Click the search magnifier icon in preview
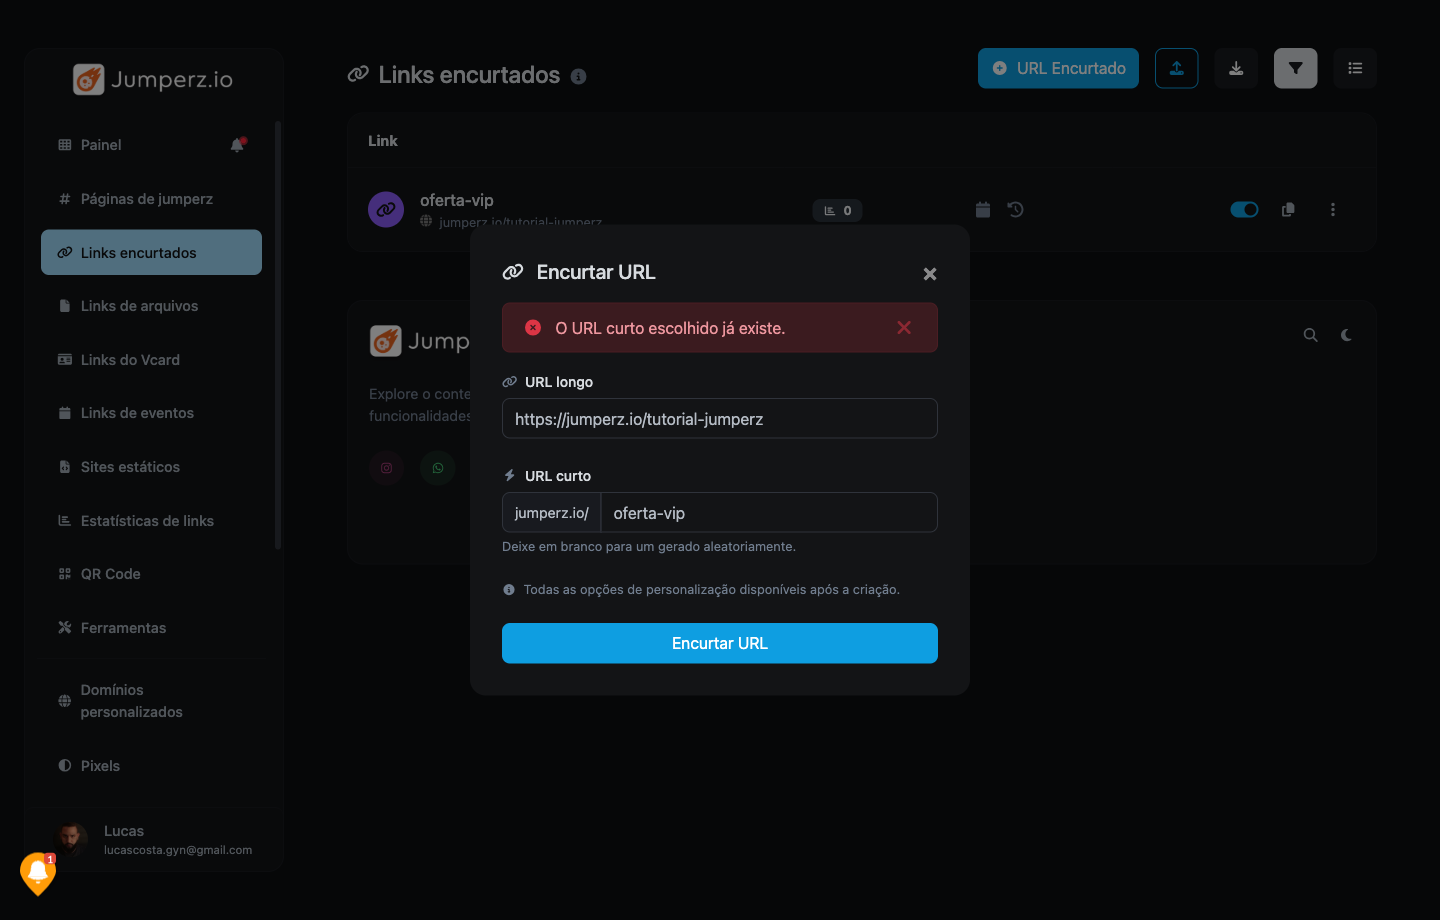 pyautogui.click(x=1310, y=335)
